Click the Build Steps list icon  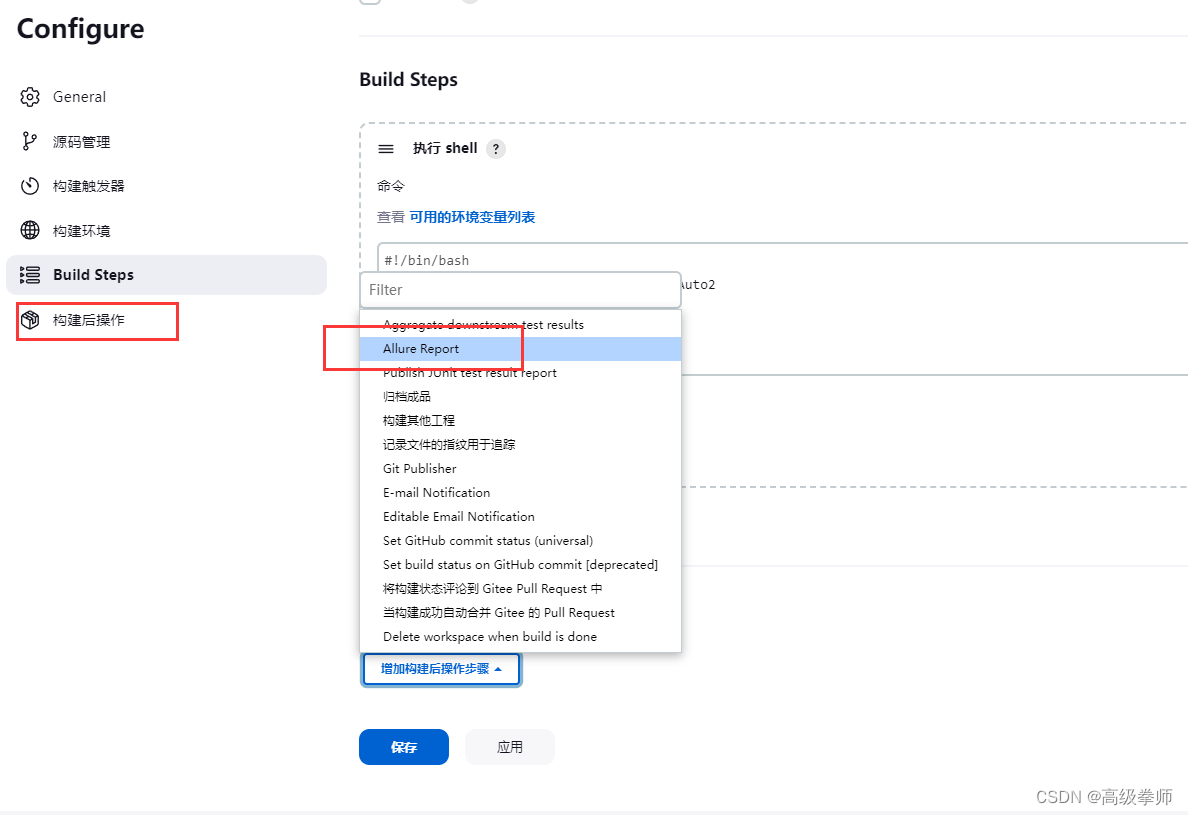click(x=30, y=275)
